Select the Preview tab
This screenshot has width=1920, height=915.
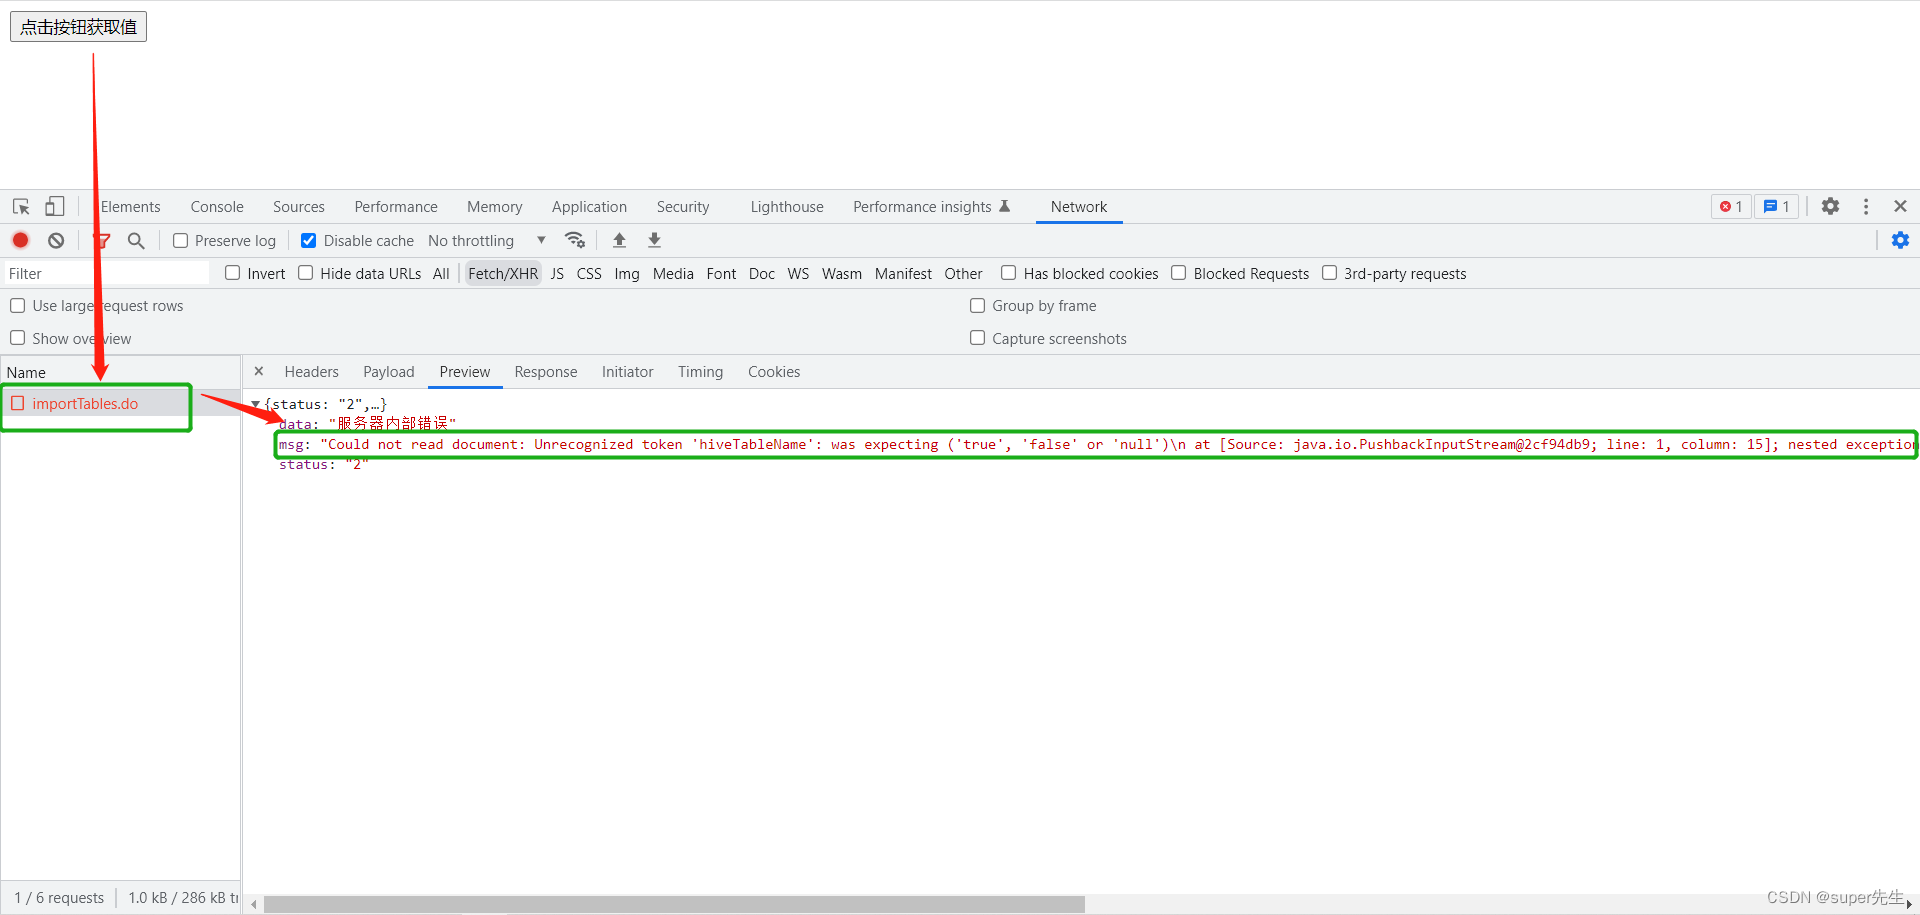465,371
